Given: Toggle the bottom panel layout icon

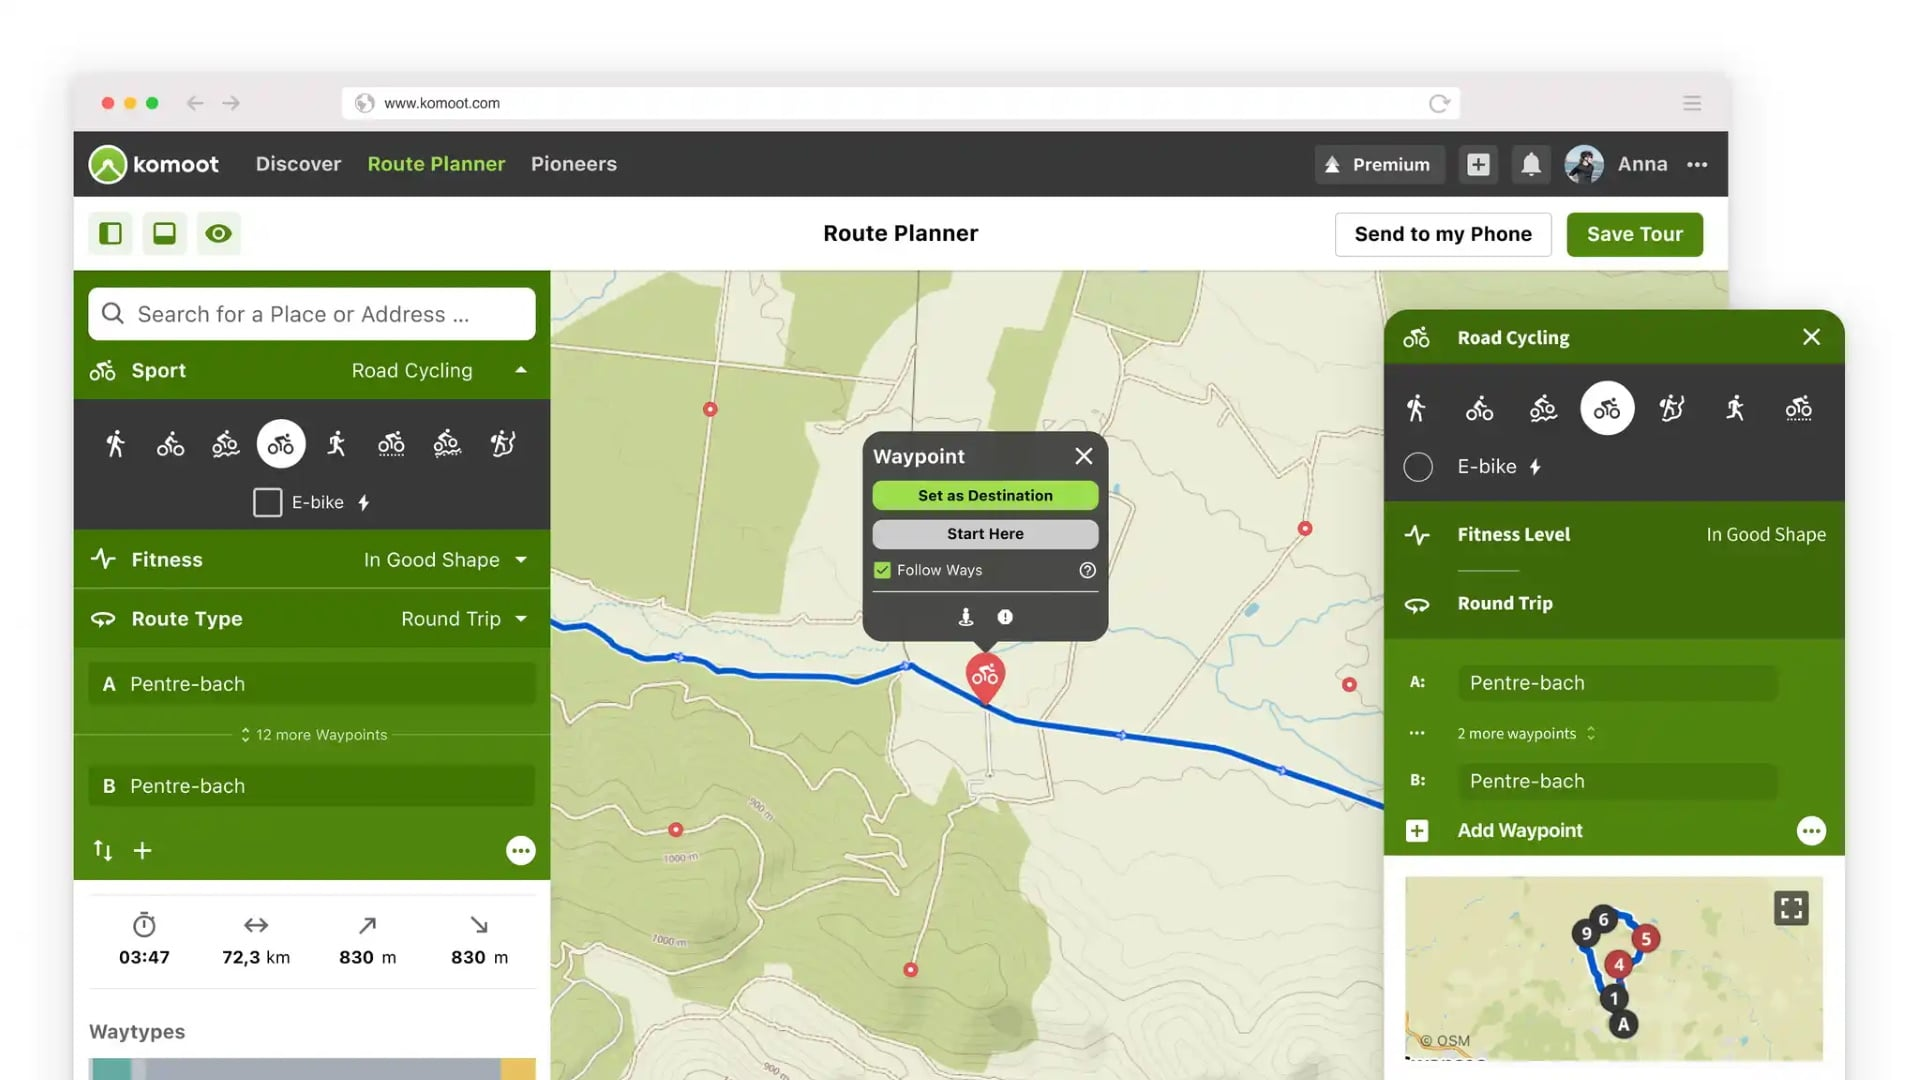Looking at the screenshot, I should 164,234.
